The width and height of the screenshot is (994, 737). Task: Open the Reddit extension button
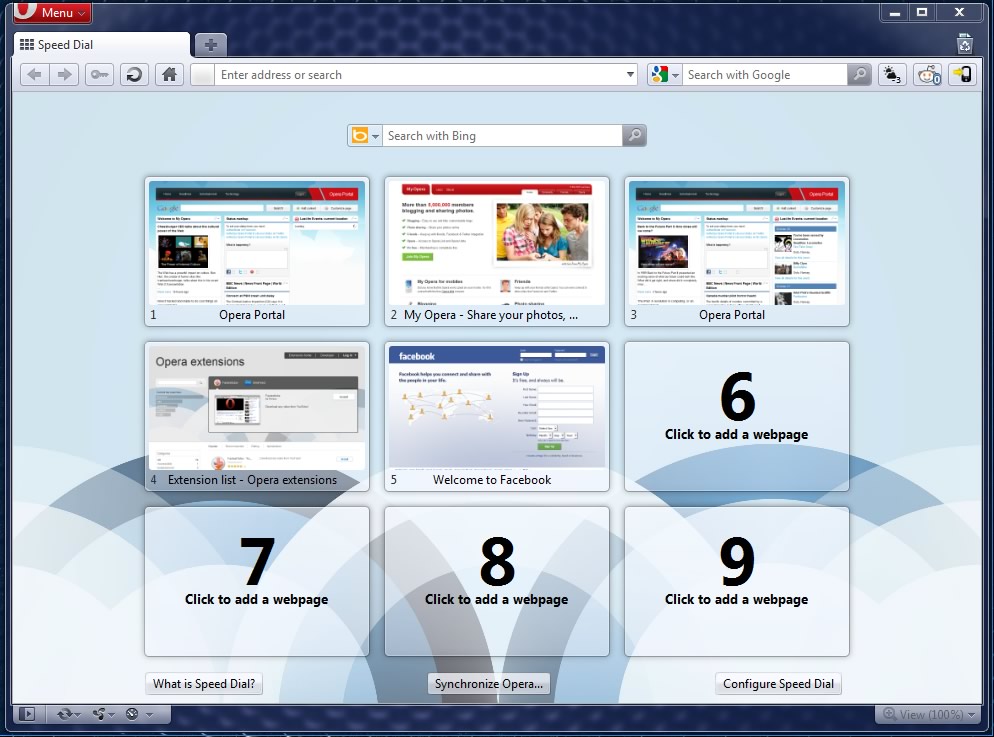pos(928,75)
